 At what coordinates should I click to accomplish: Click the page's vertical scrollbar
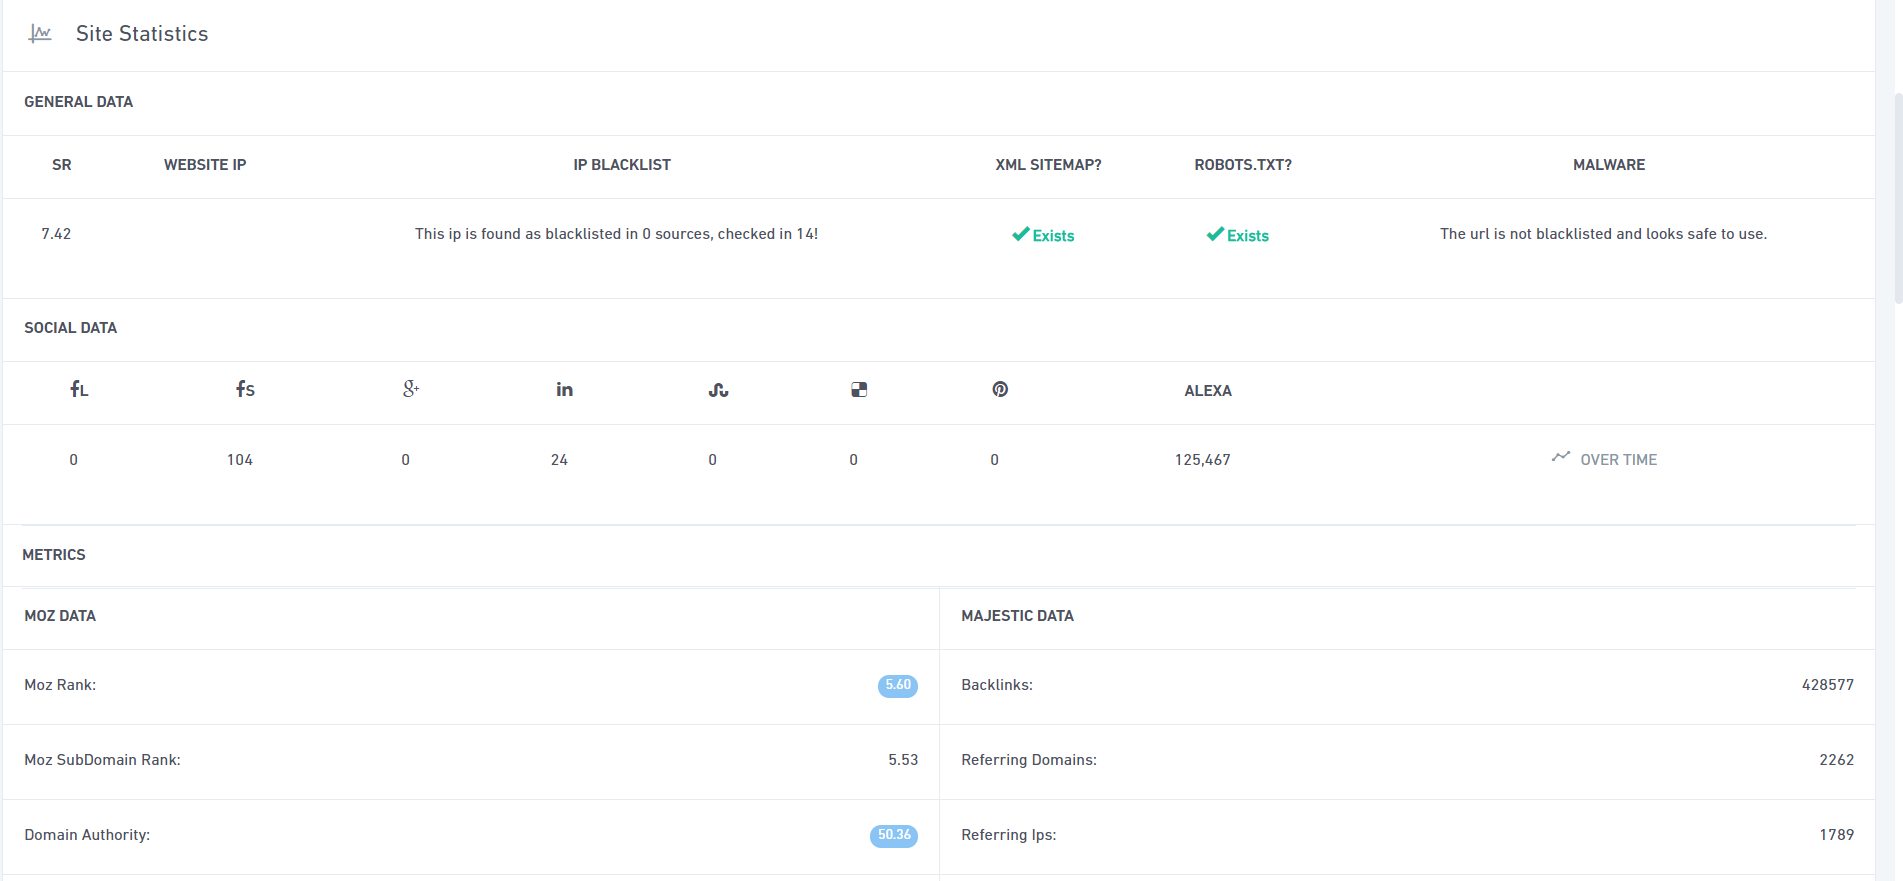coord(1897,200)
